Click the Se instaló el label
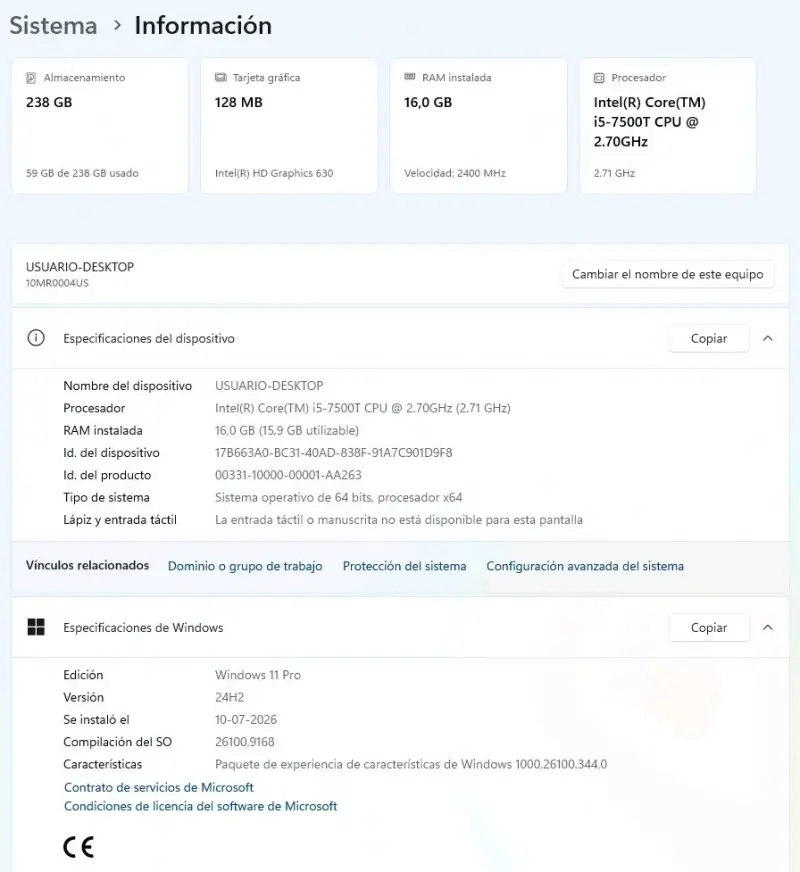Viewport: 800px width, 872px height. [96, 720]
